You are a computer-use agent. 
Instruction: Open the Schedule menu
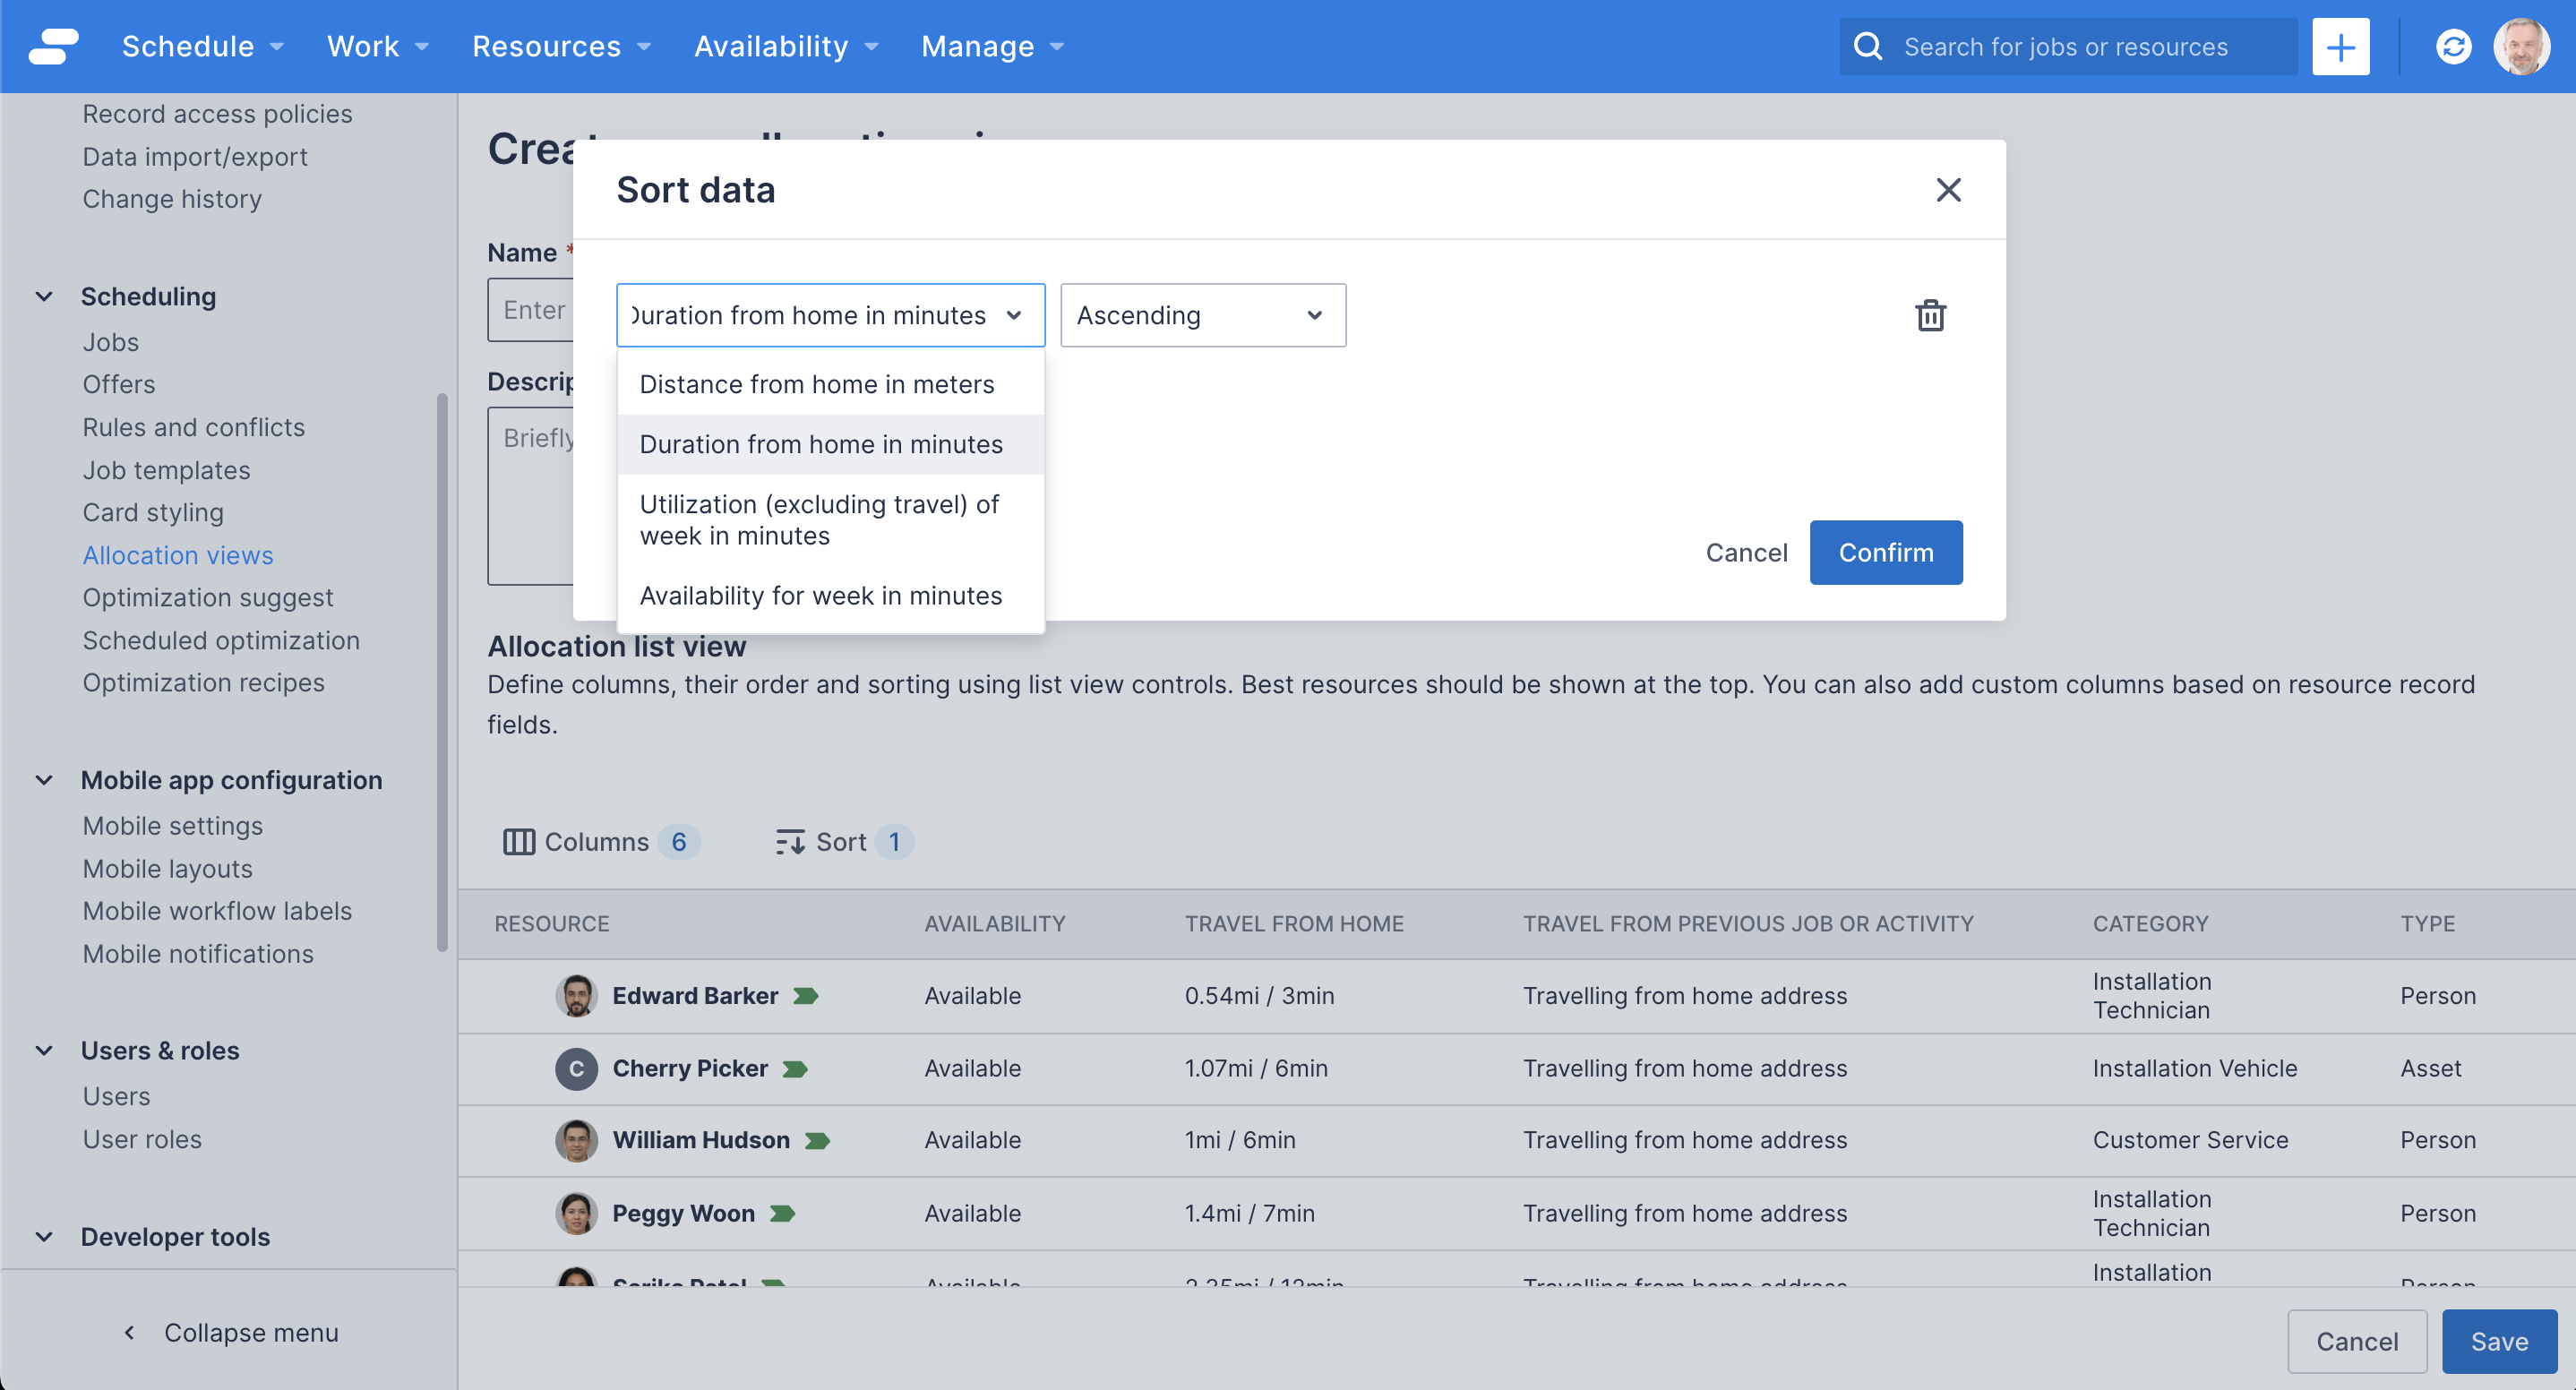(x=203, y=46)
